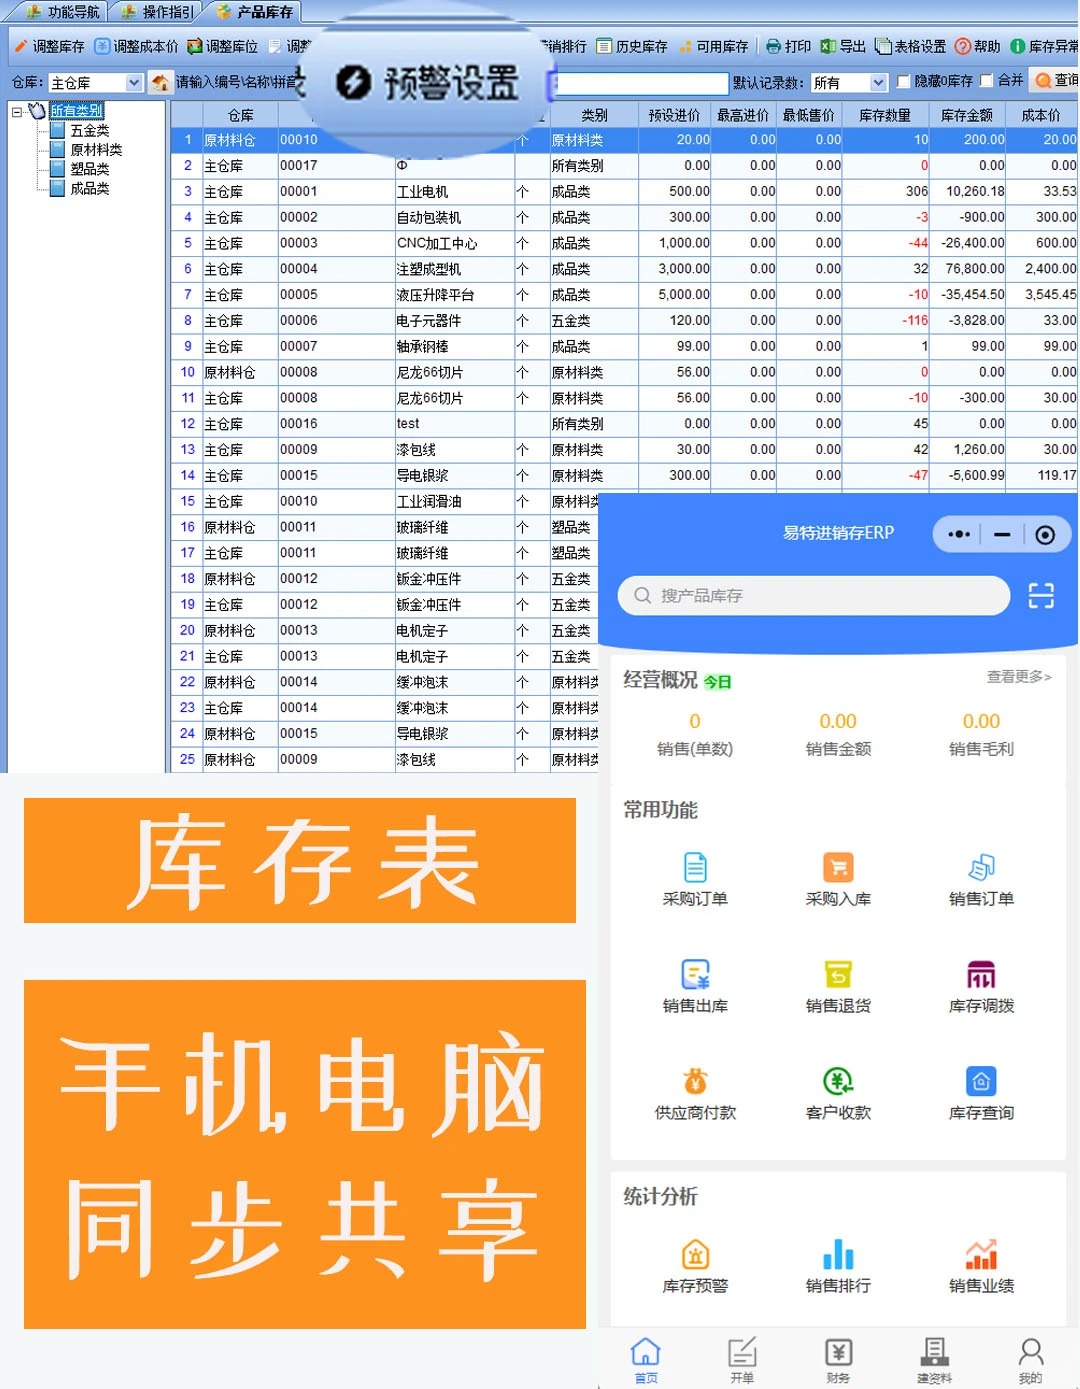Tap the 采购入库 purchase inbound icon
Image resolution: width=1080 pixels, height=1389 pixels.
[x=838, y=868]
